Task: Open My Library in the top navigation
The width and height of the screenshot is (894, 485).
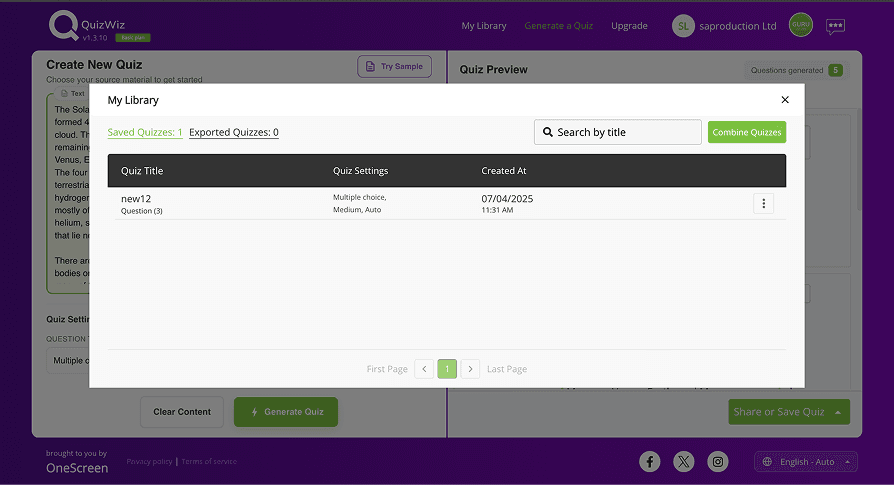Action: [x=484, y=26]
